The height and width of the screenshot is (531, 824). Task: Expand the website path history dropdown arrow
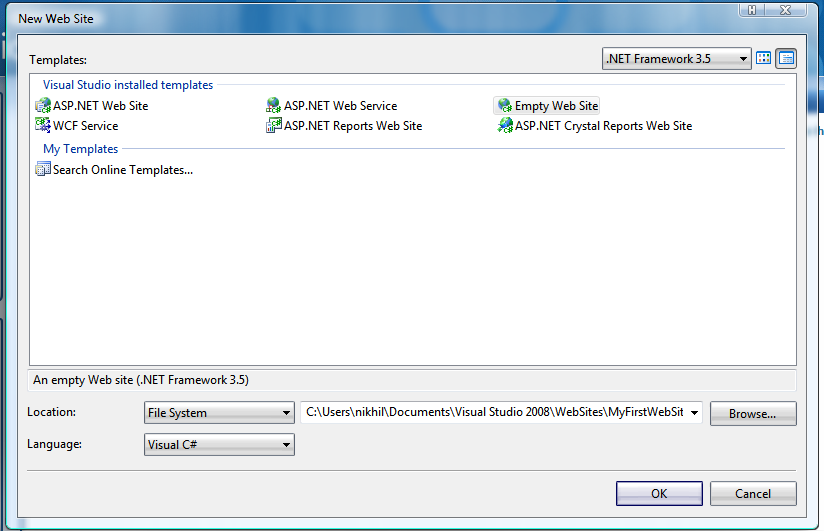point(694,413)
